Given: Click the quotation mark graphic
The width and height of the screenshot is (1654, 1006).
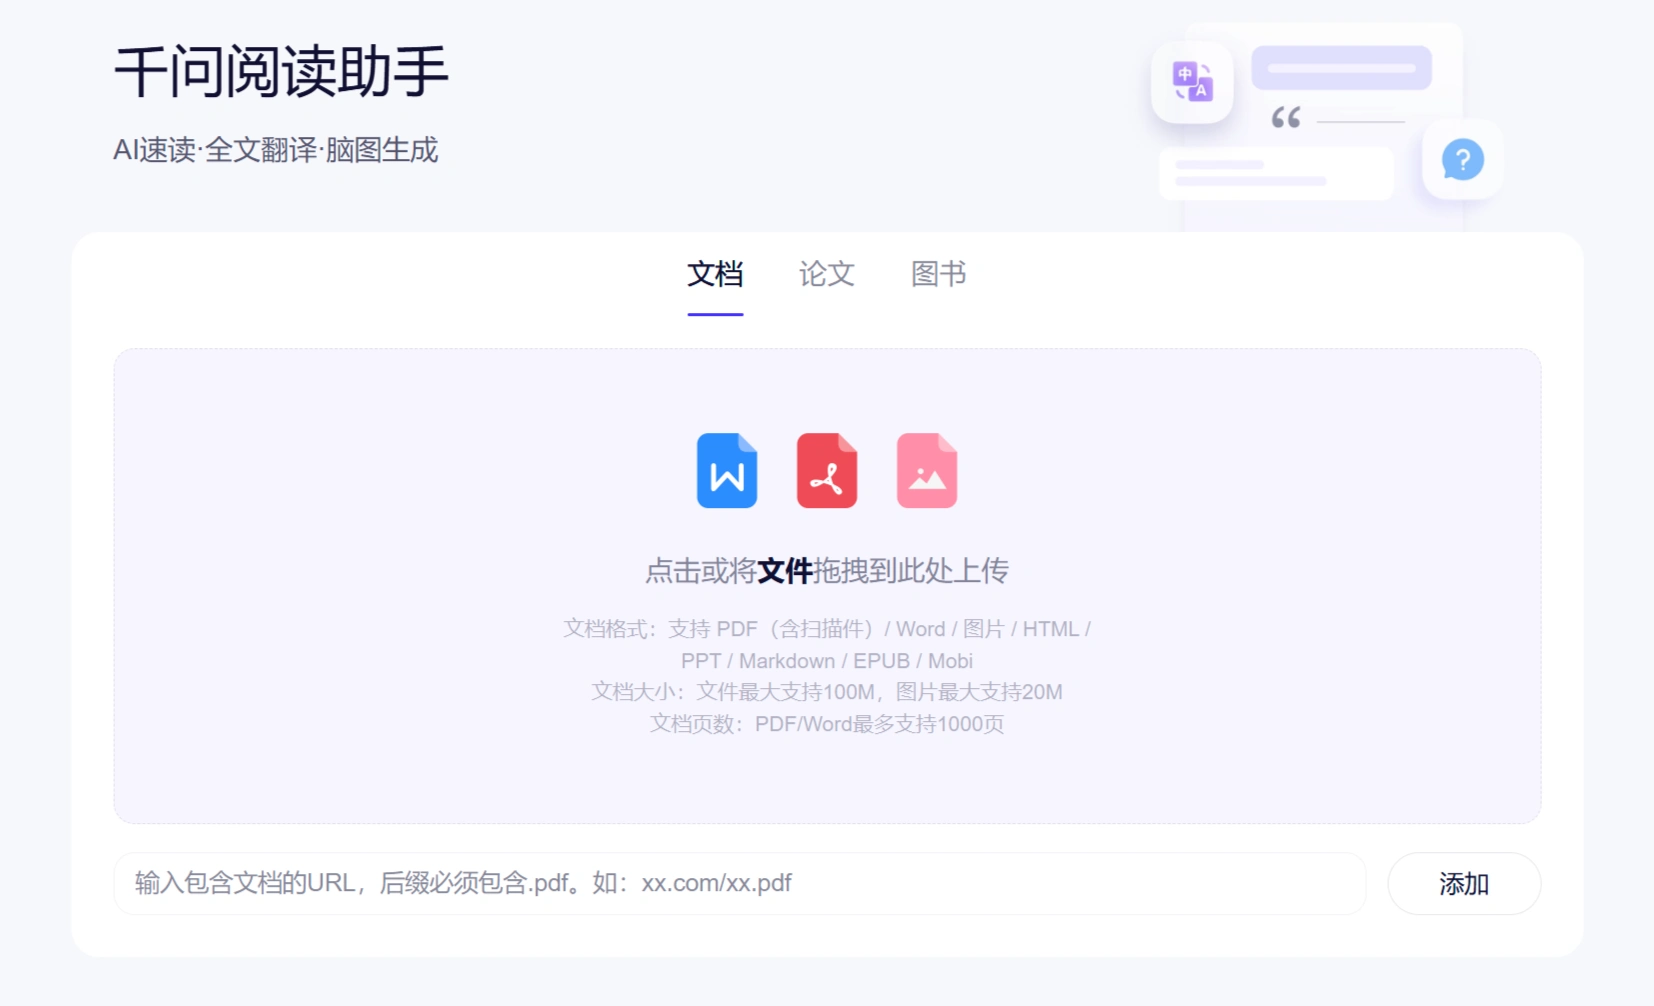Looking at the screenshot, I should pos(1287,118).
